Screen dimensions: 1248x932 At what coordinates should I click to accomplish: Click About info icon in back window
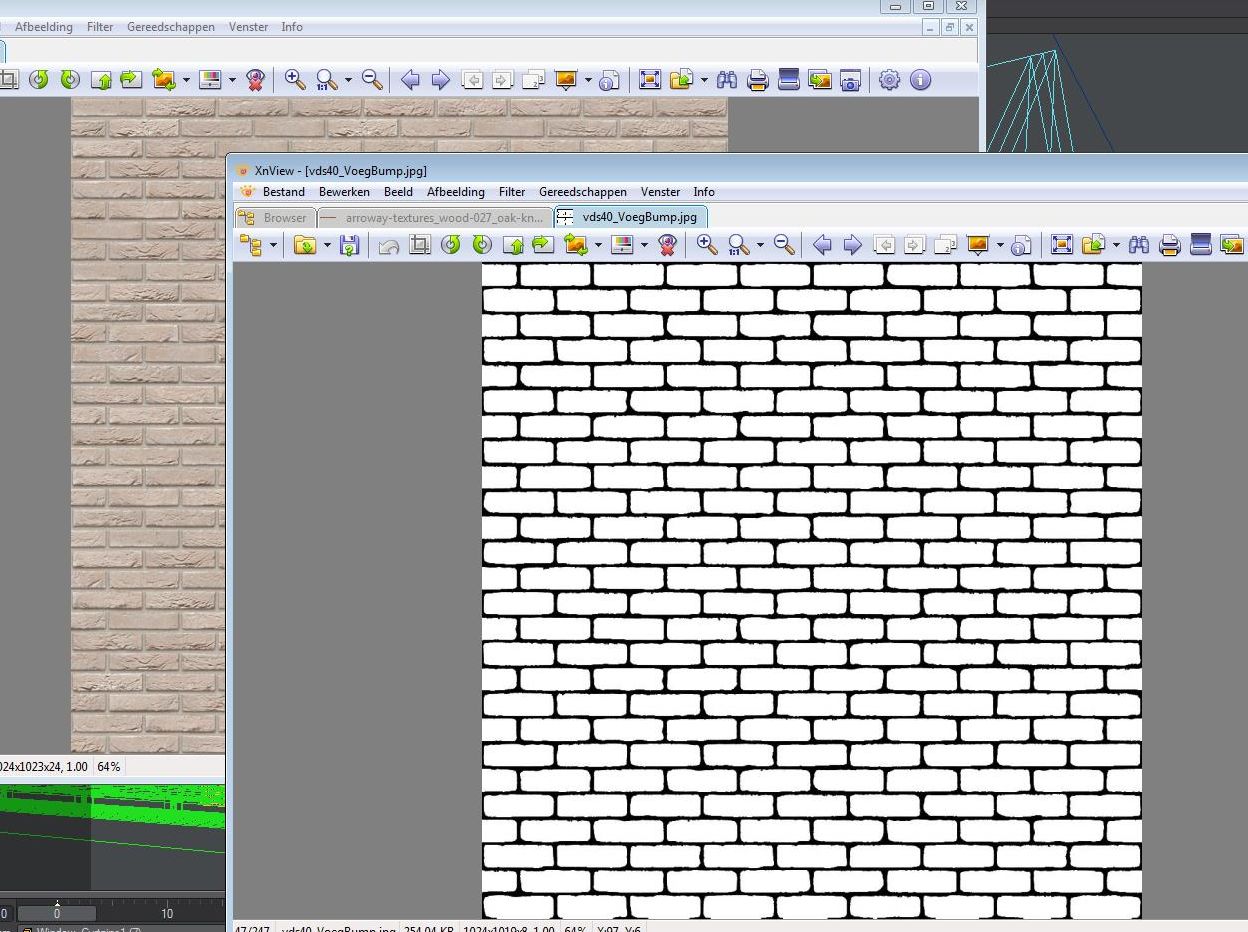pyautogui.click(x=920, y=80)
